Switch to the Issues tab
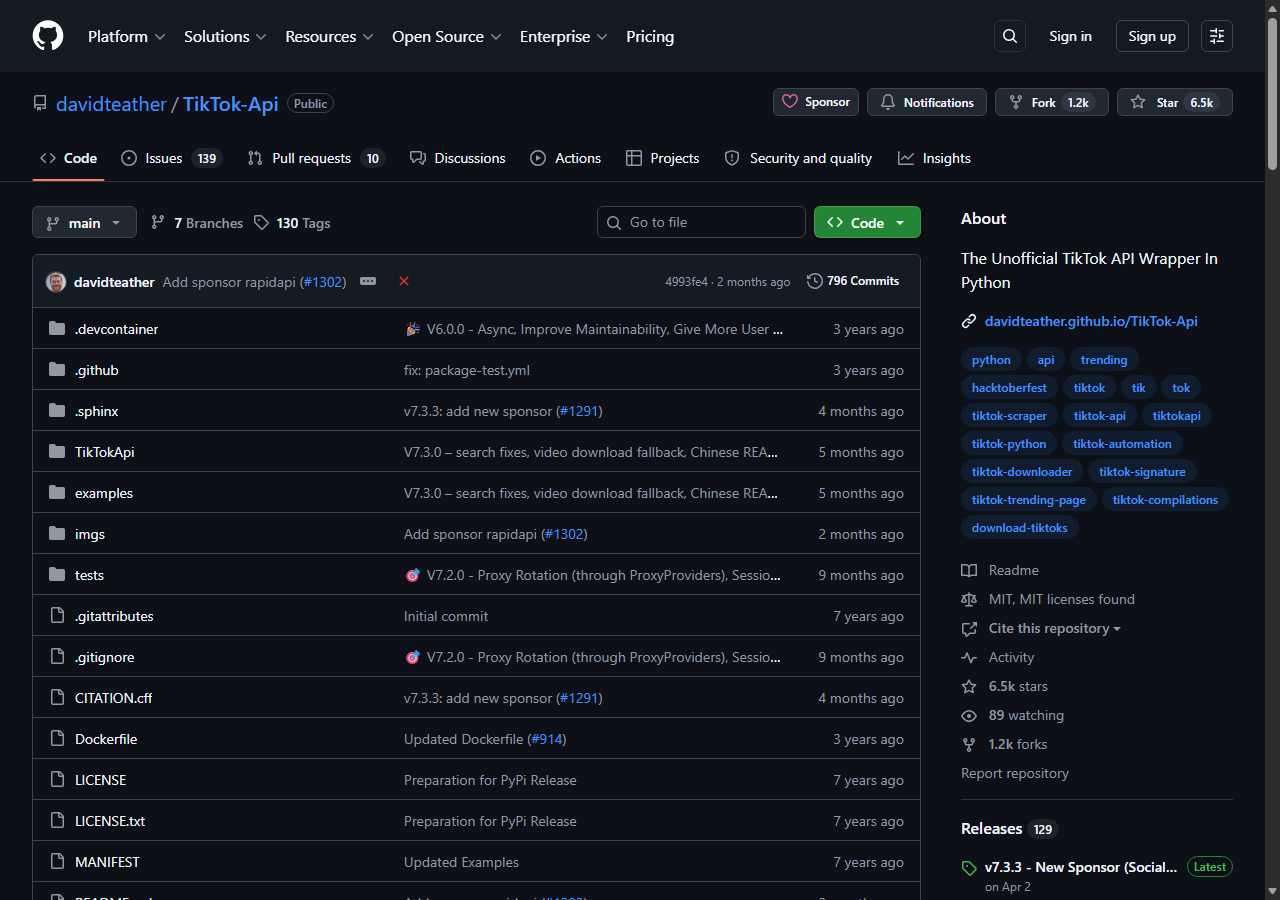 pos(170,158)
